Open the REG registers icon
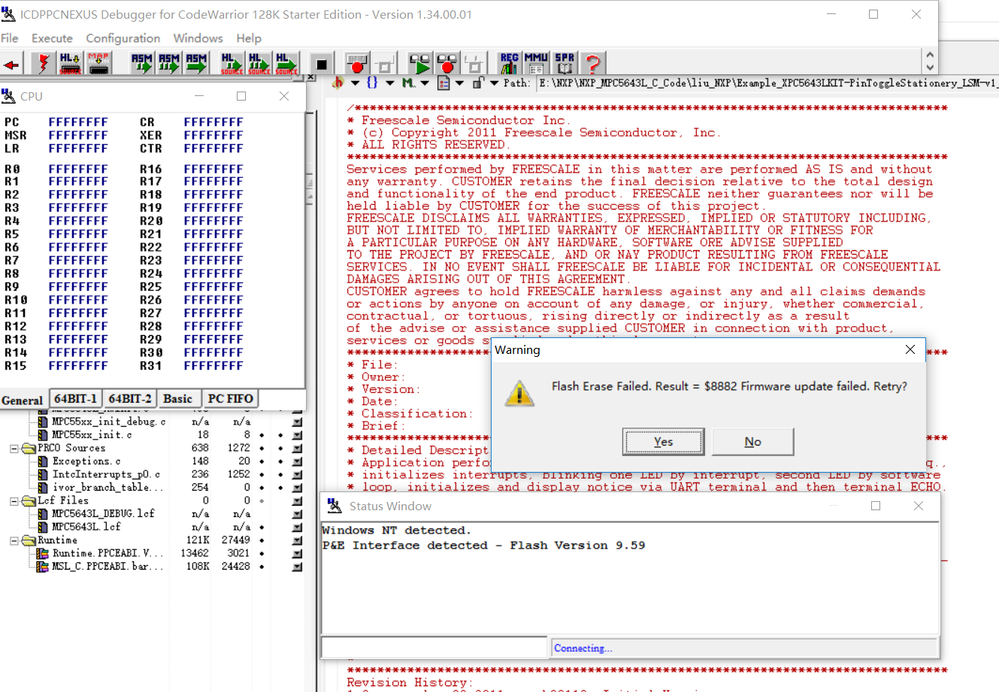 point(509,64)
